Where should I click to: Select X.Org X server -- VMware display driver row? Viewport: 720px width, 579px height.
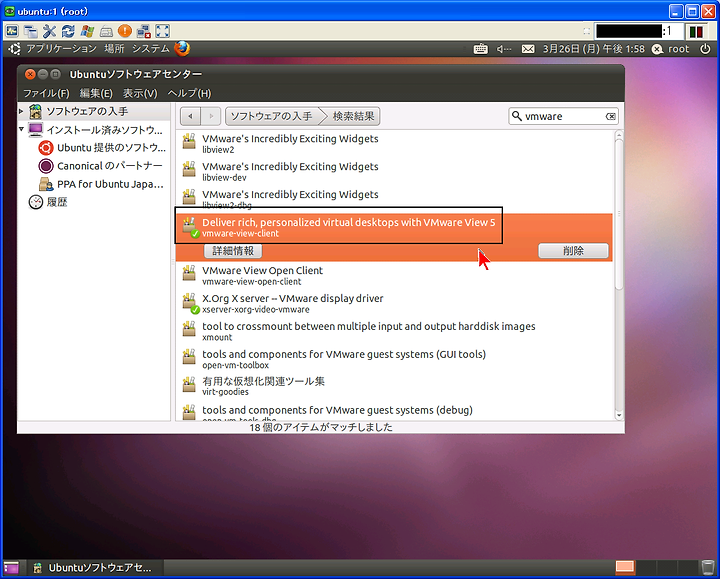coord(394,304)
